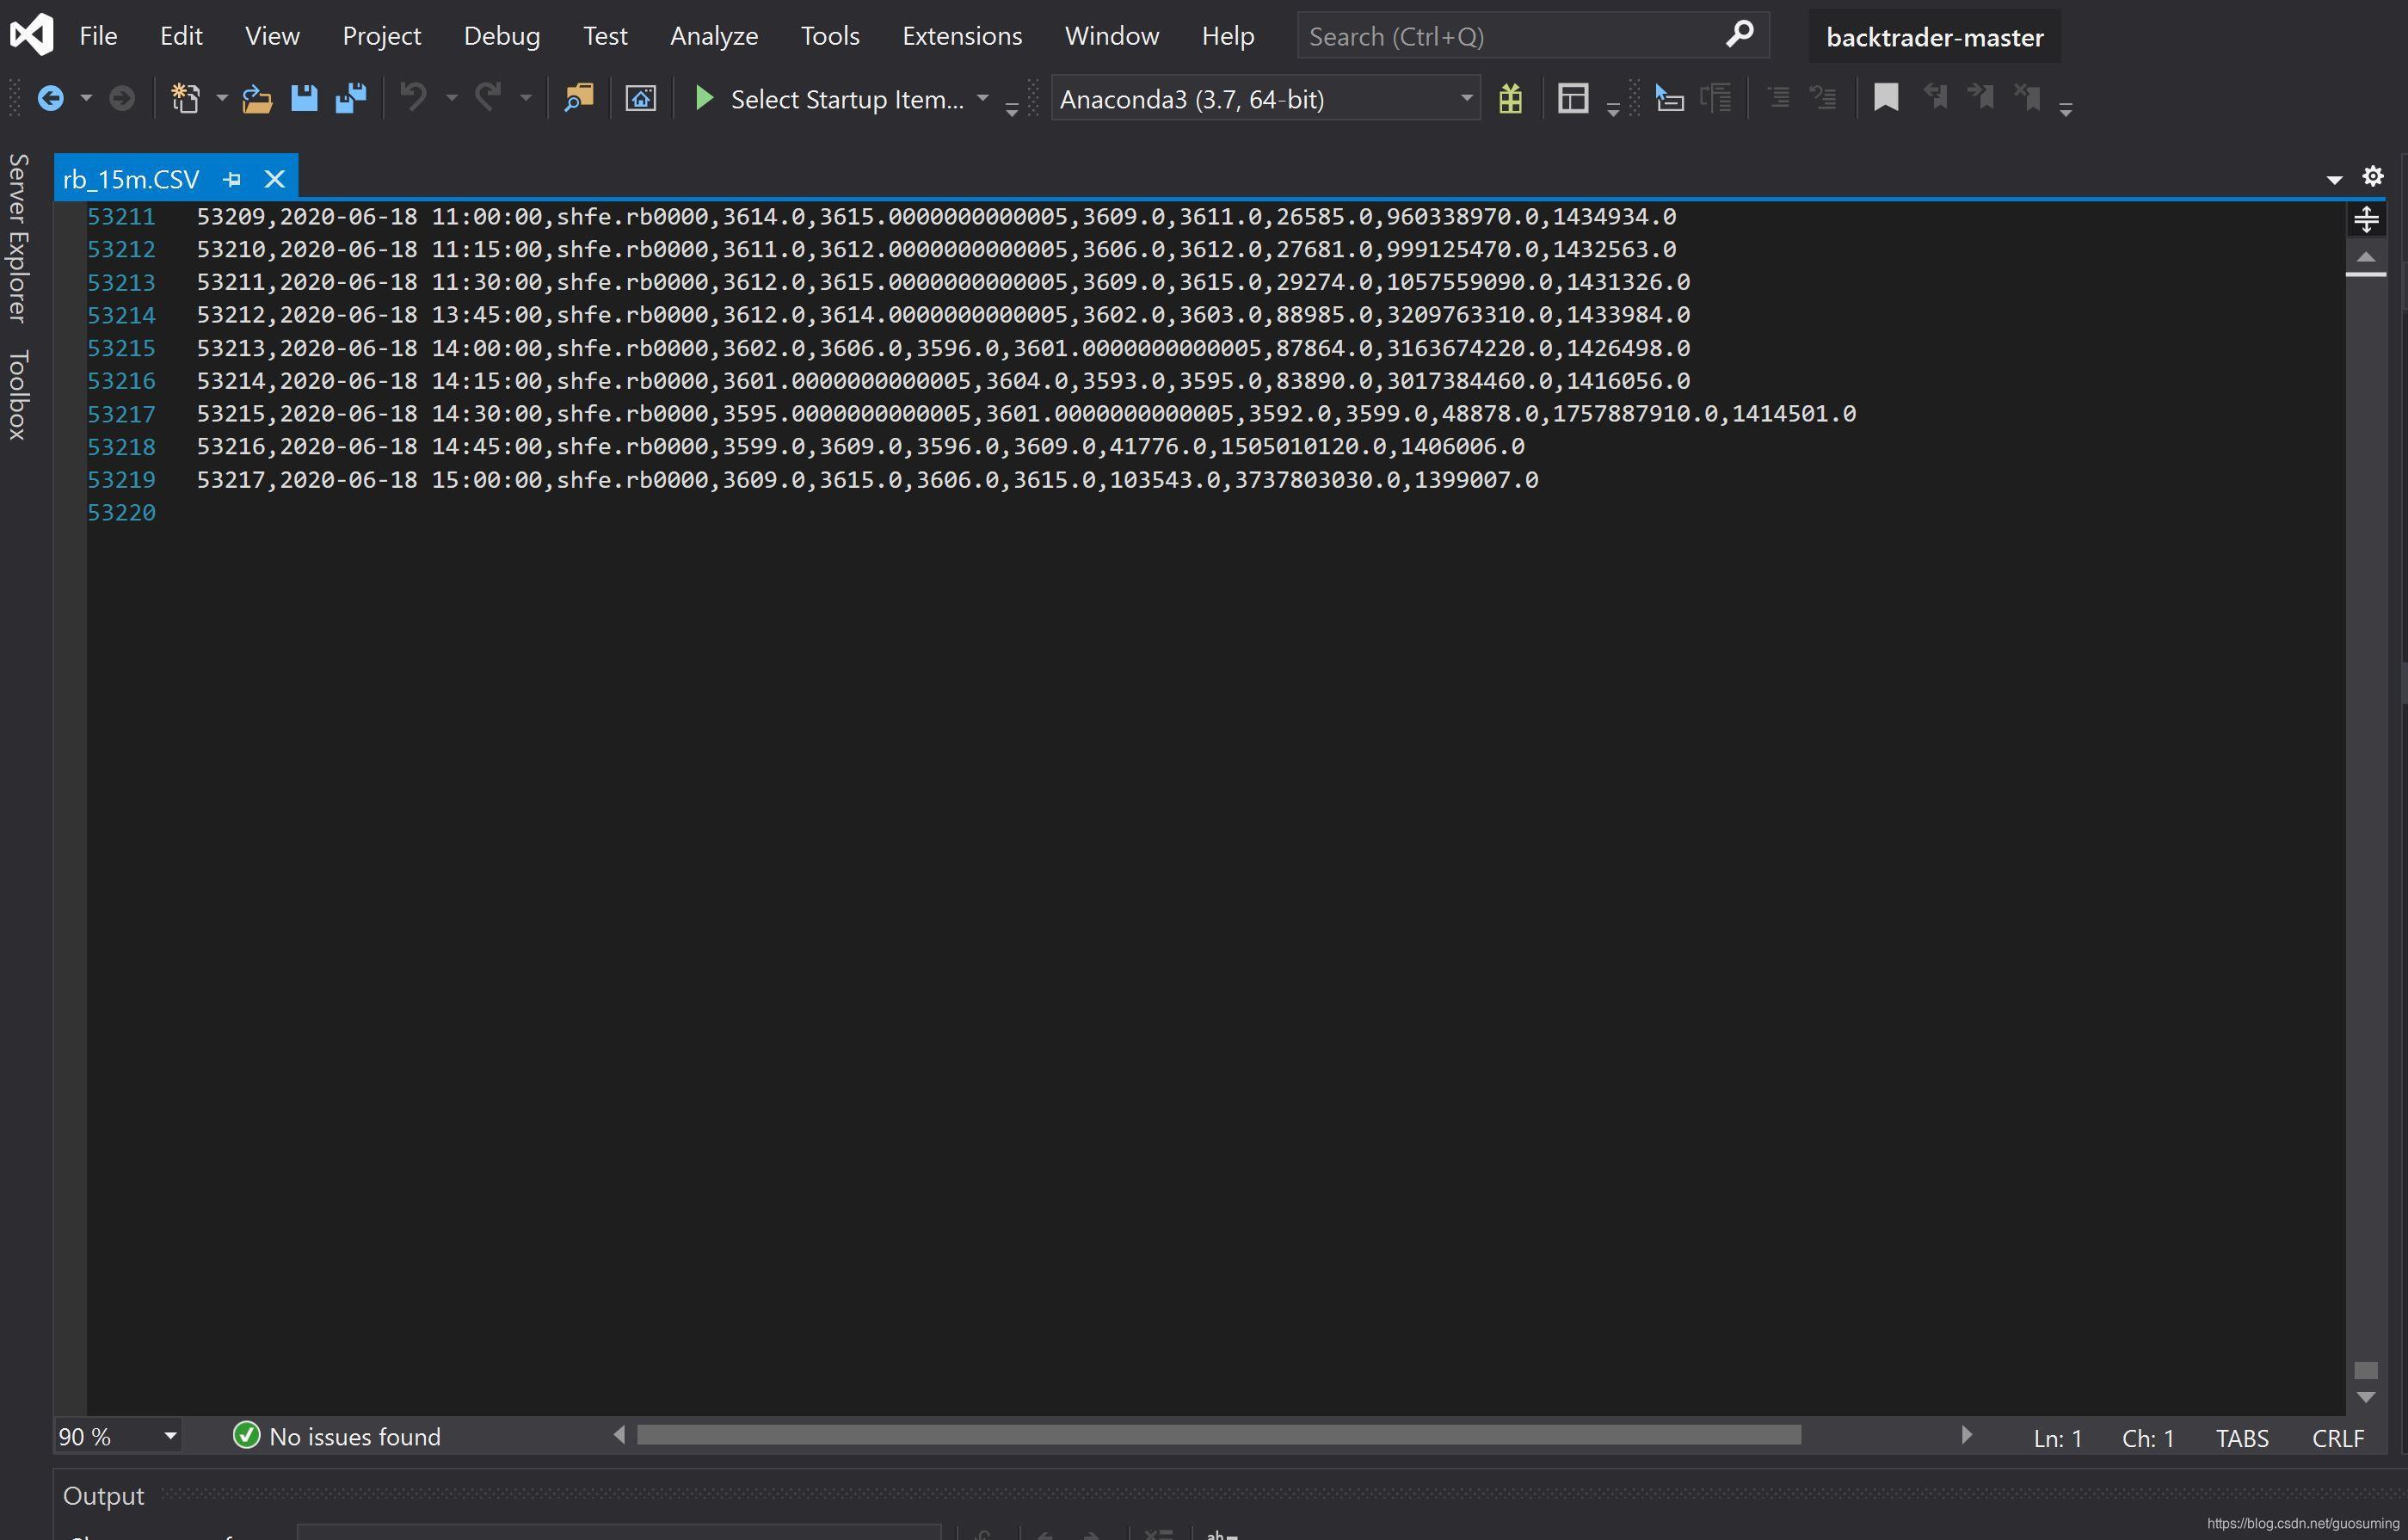Open the View menu
This screenshot has height=1540, width=2408.
coord(272,36)
